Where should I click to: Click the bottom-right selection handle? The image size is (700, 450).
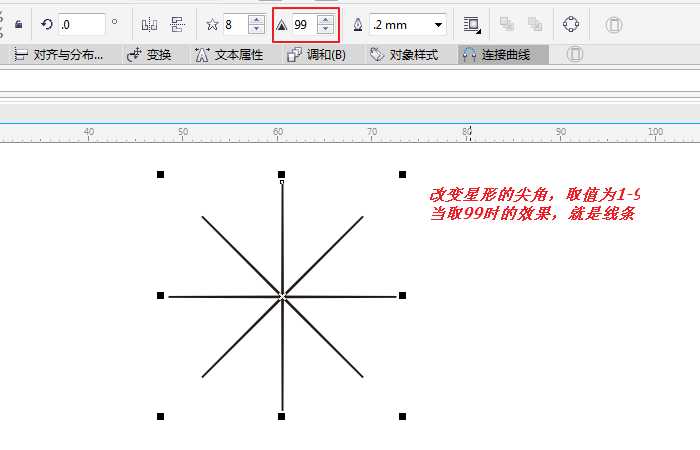(402, 417)
